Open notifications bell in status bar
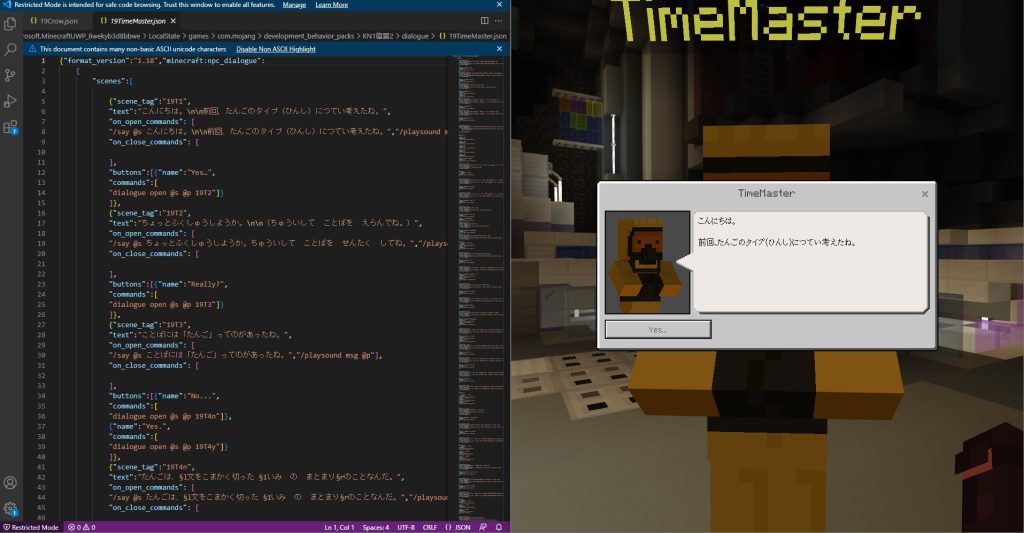The image size is (1024, 533). 499,527
